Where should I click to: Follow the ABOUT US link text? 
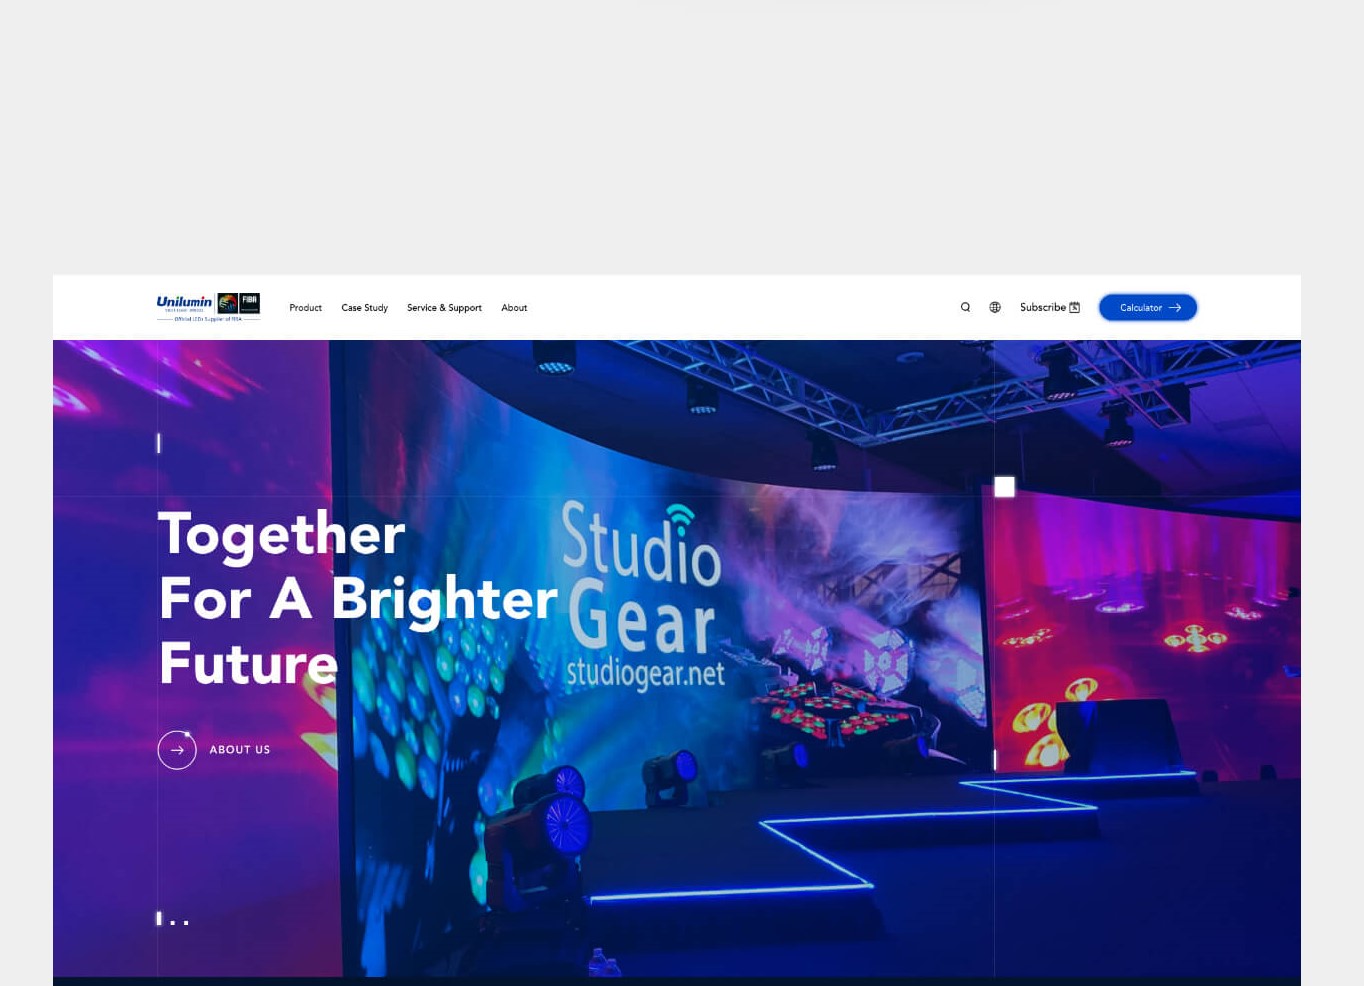click(x=240, y=750)
